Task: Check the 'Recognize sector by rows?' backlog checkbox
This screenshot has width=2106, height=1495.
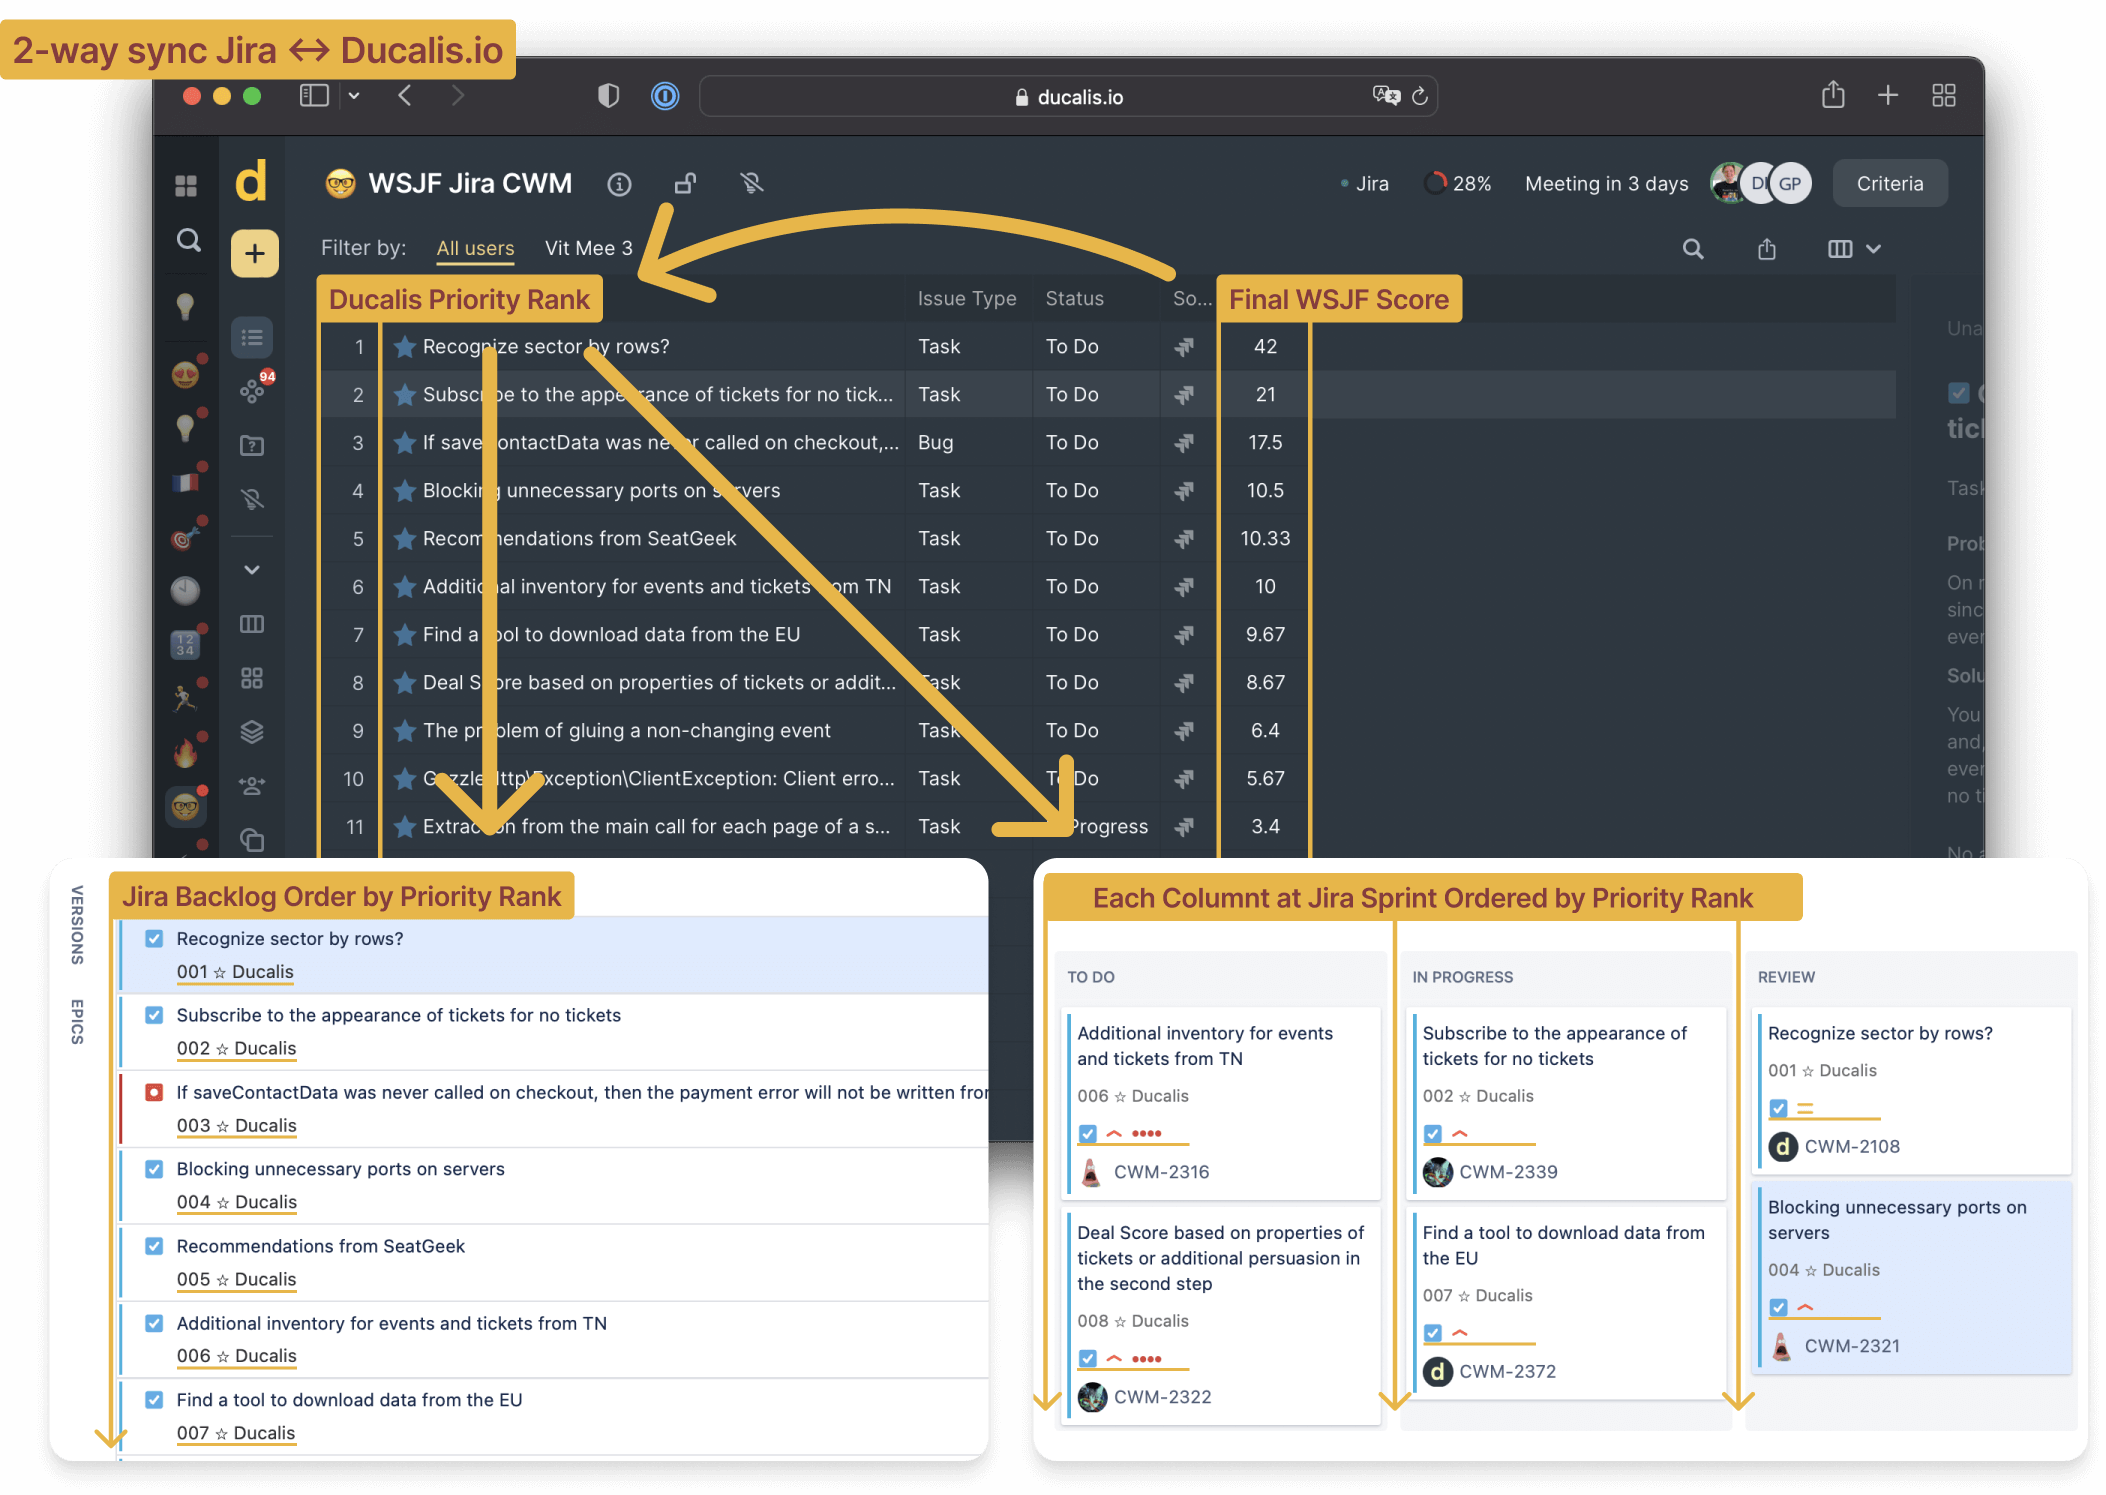Action: click(154, 938)
